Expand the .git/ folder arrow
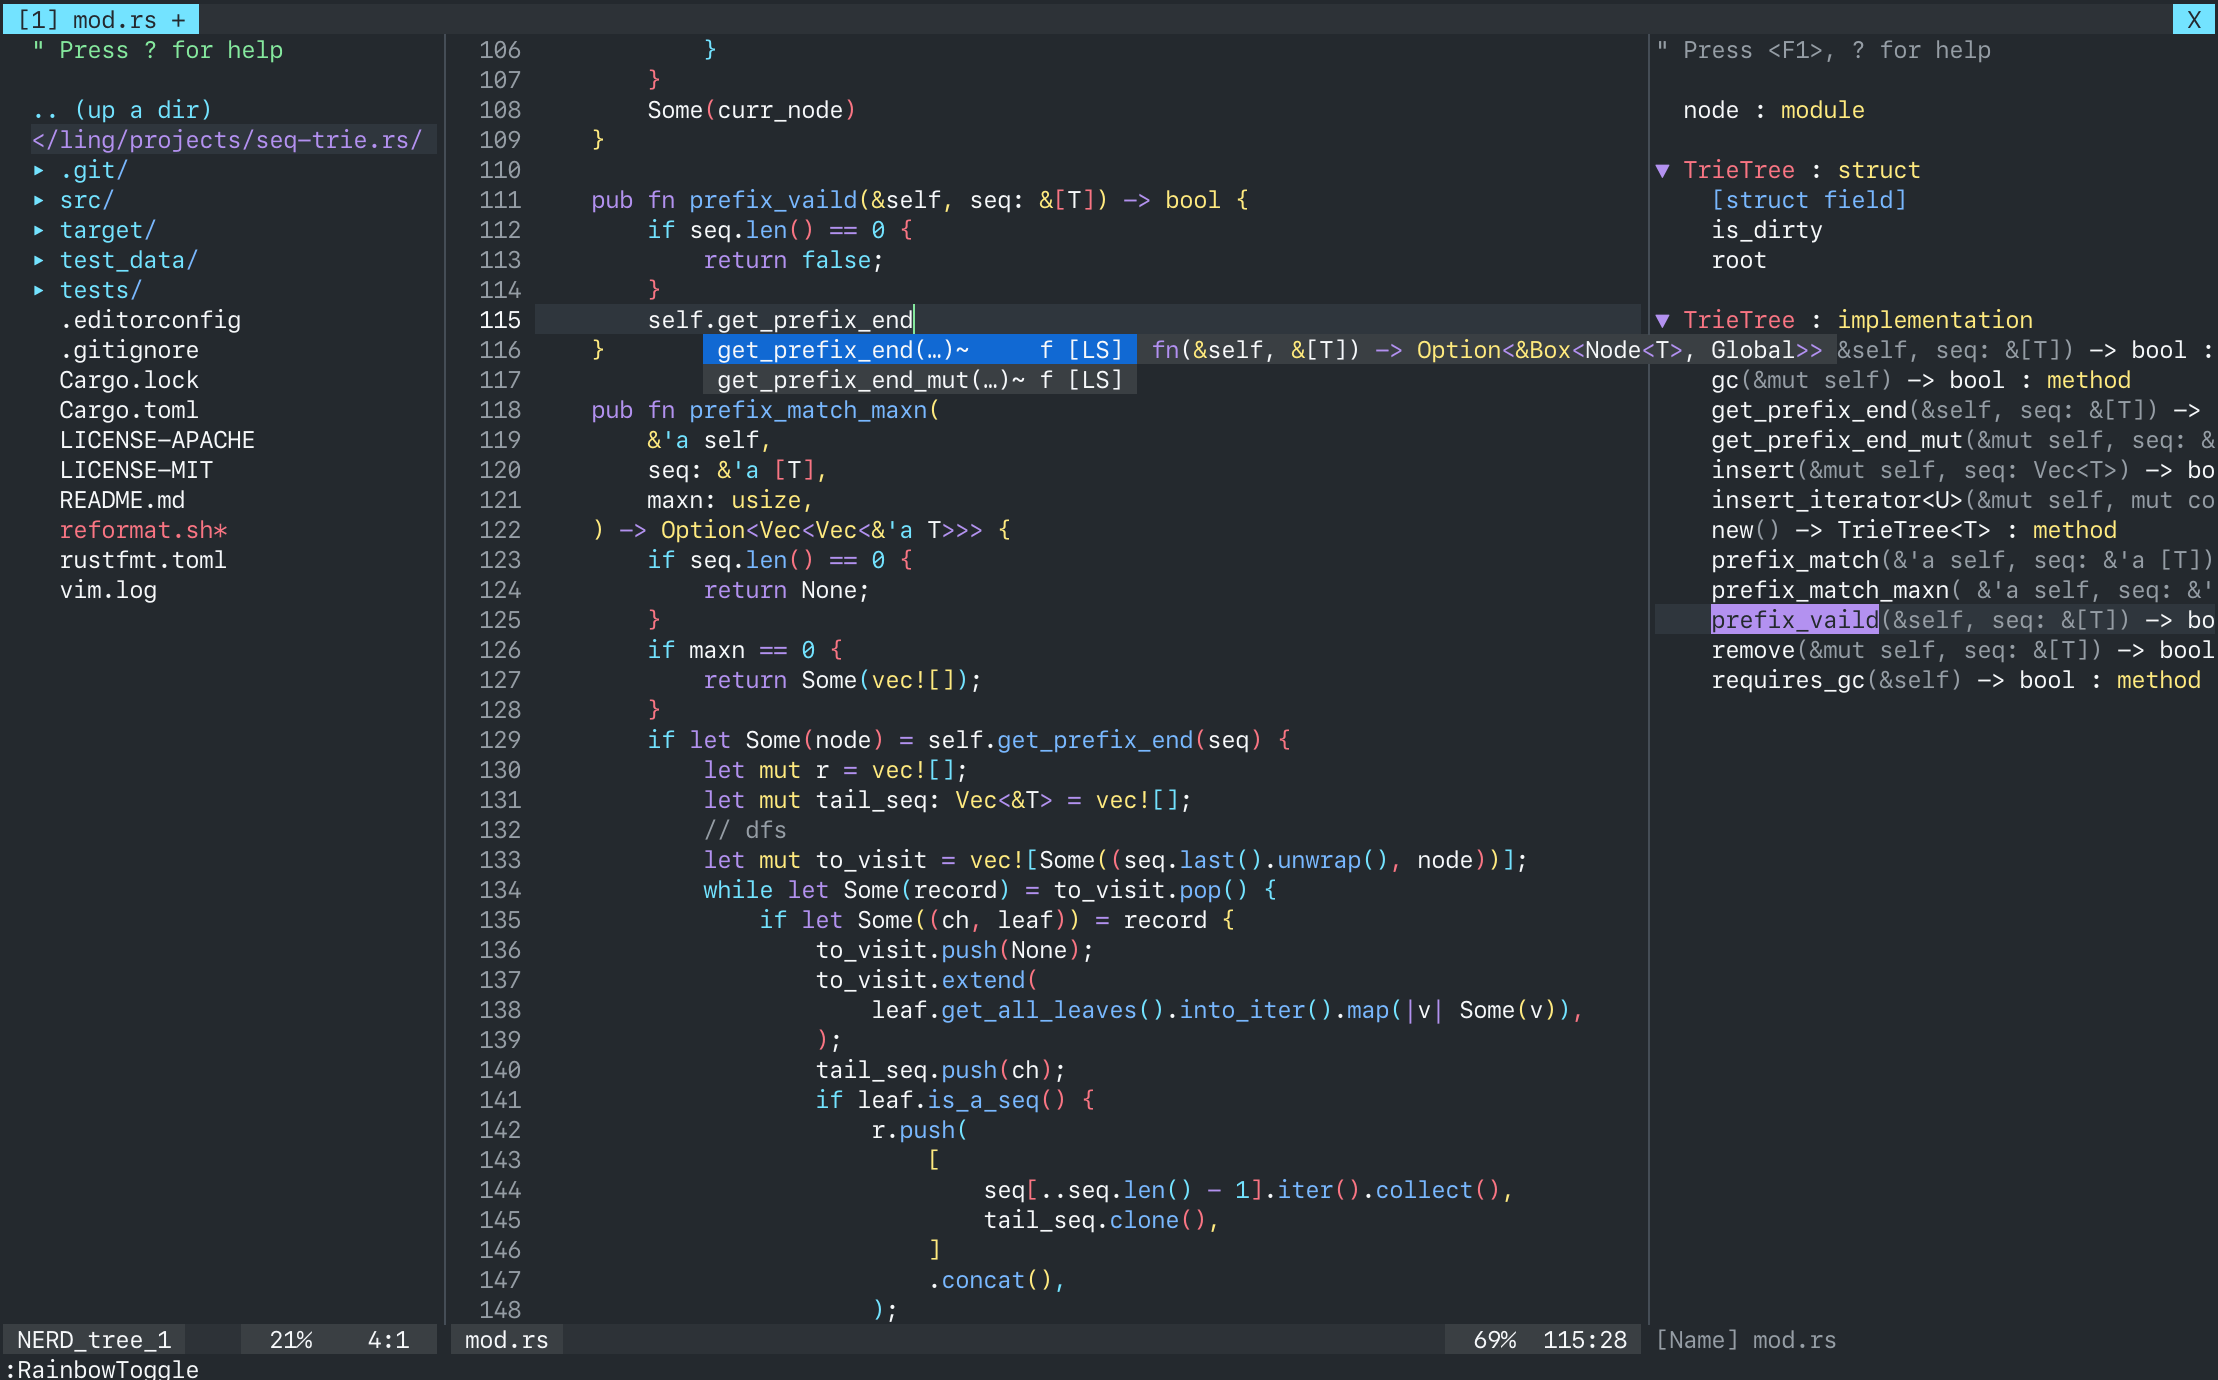 (x=39, y=170)
